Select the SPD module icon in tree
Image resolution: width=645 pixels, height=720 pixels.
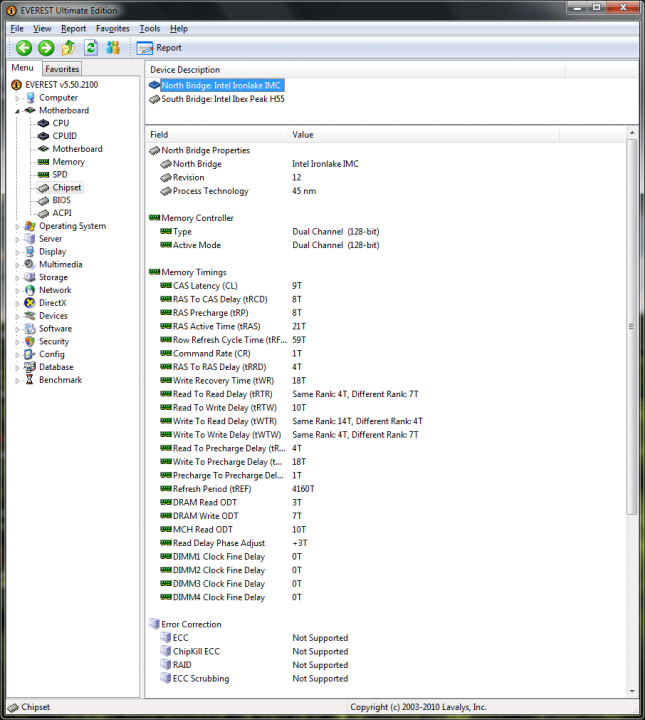44,174
